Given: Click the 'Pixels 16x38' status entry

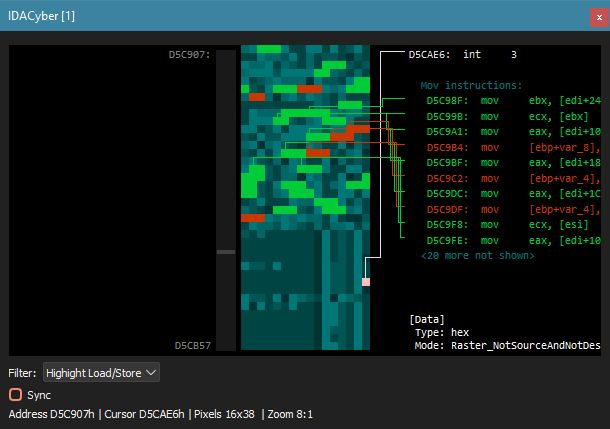Looking at the screenshot, I should coord(224,414).
